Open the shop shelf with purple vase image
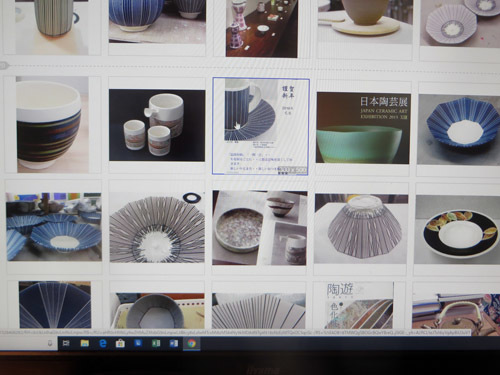The height and width of the screenshot is (375, 500). (x=262, y=28)
